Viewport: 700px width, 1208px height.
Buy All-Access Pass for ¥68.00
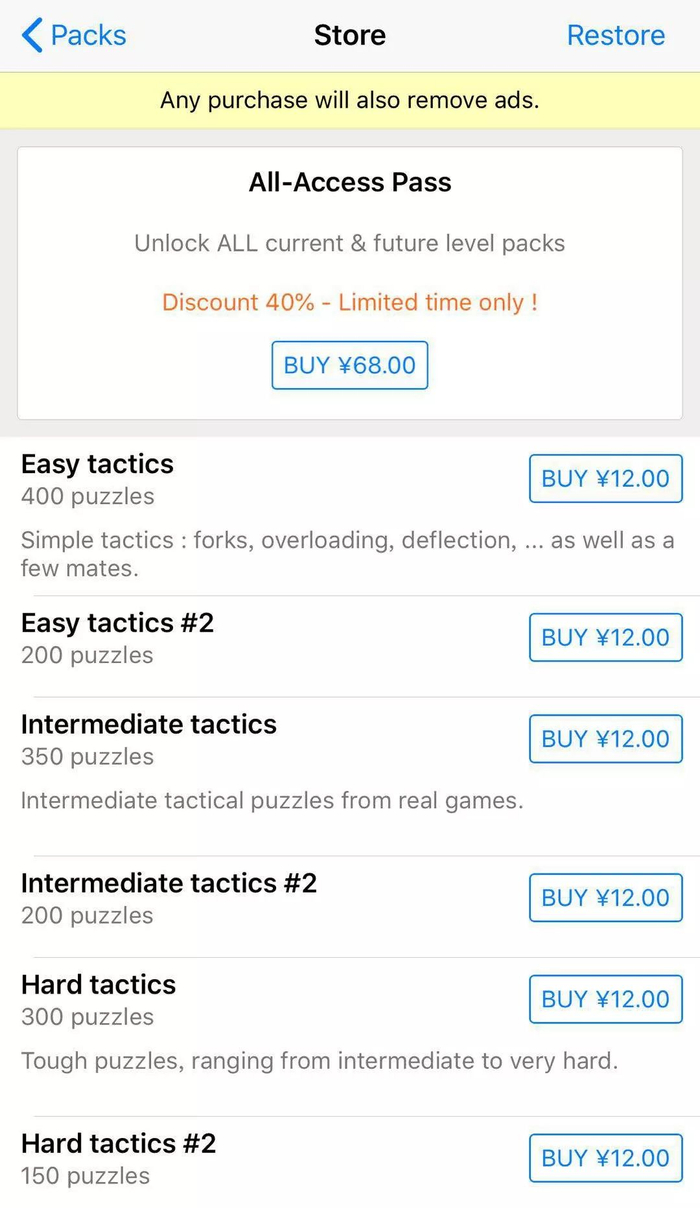click(x=350, y=365)
